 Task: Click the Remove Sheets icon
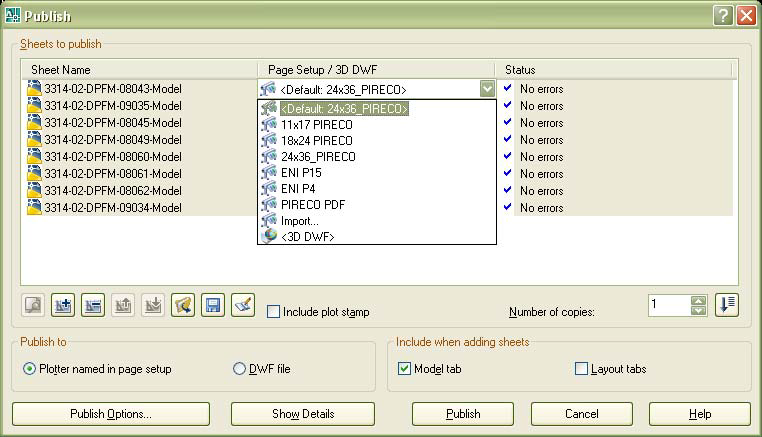coord(93,305)
